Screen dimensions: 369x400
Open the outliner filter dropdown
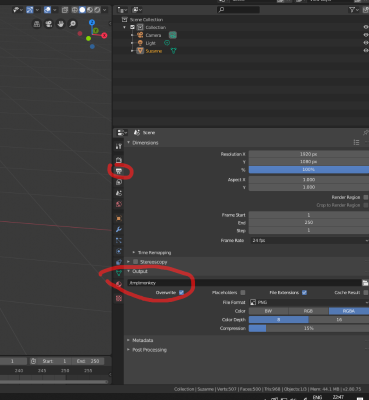tap(353, 10)
